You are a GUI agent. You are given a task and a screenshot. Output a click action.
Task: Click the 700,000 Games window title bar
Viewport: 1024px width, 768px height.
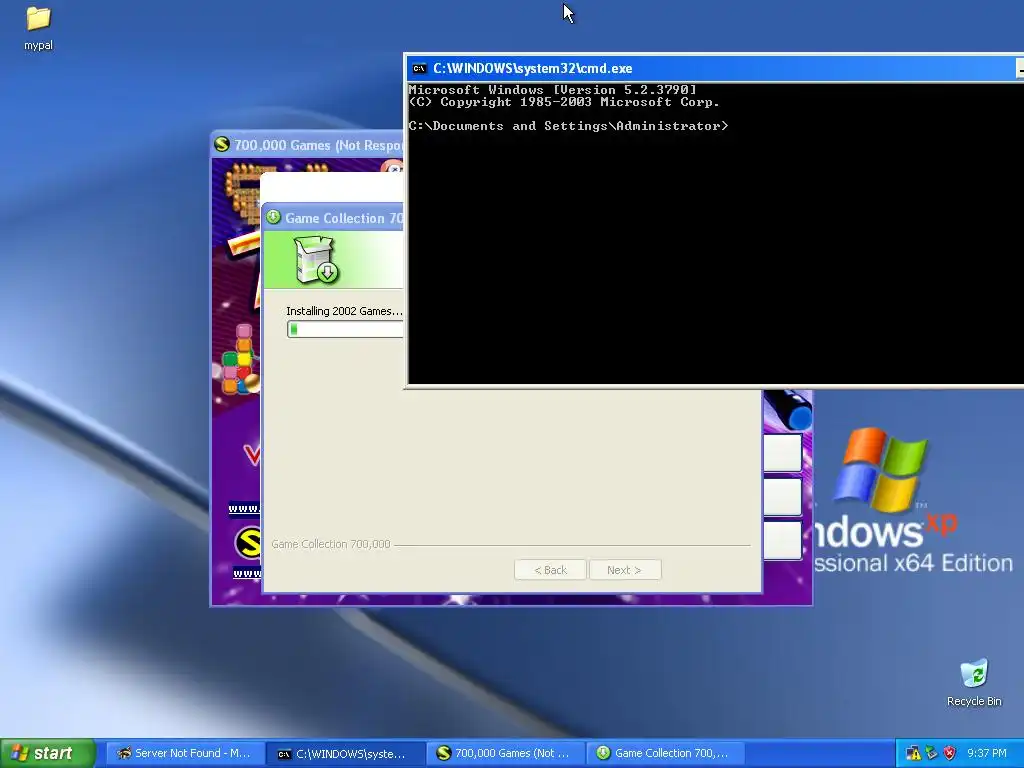click(x=307, y=145)
